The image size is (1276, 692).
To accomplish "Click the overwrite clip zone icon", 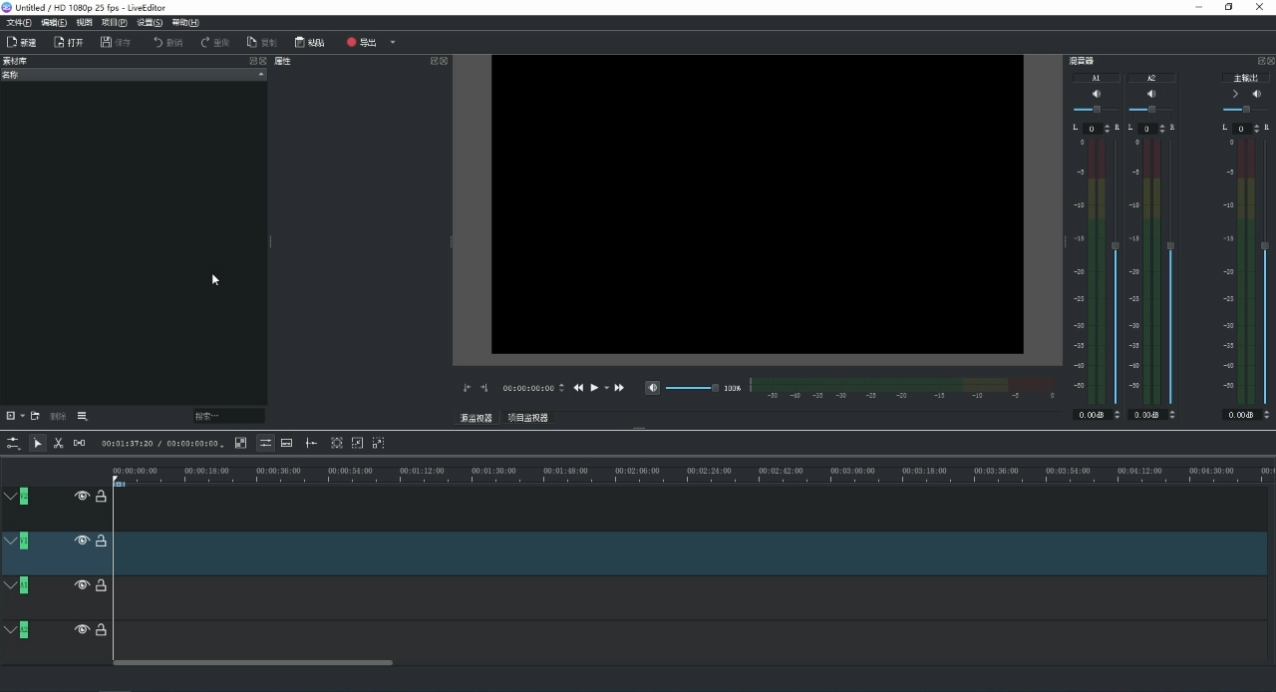I will coord(287,443).
